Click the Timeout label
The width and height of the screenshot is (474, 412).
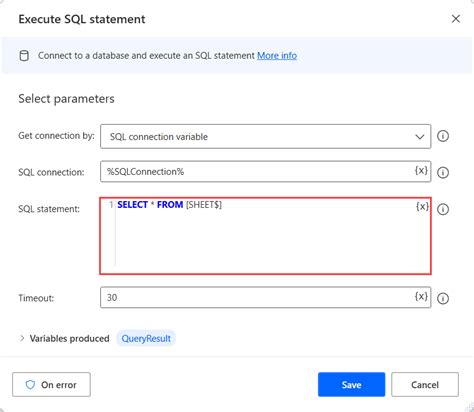(x=36, y=298)
